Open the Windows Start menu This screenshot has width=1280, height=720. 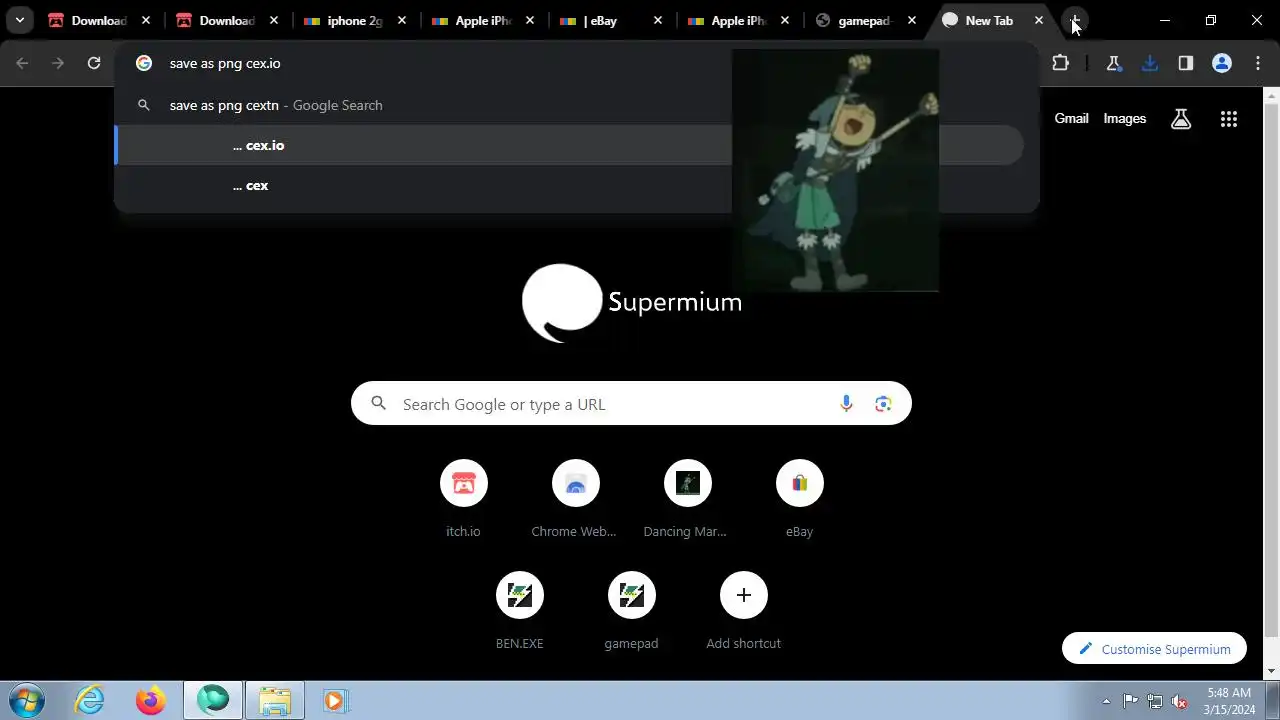25,700
